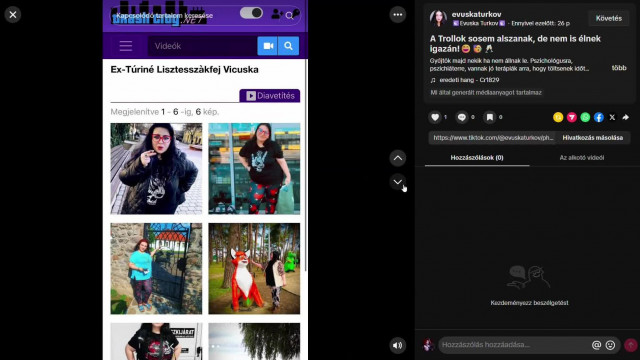Open the evuskaturkov username link

coord(476,14)
